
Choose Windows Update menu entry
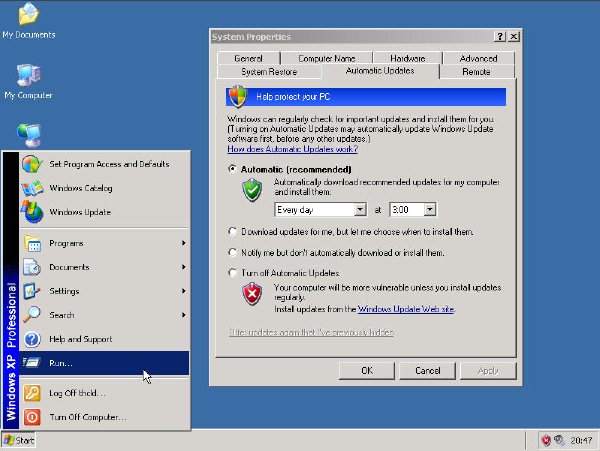point(104,212)
